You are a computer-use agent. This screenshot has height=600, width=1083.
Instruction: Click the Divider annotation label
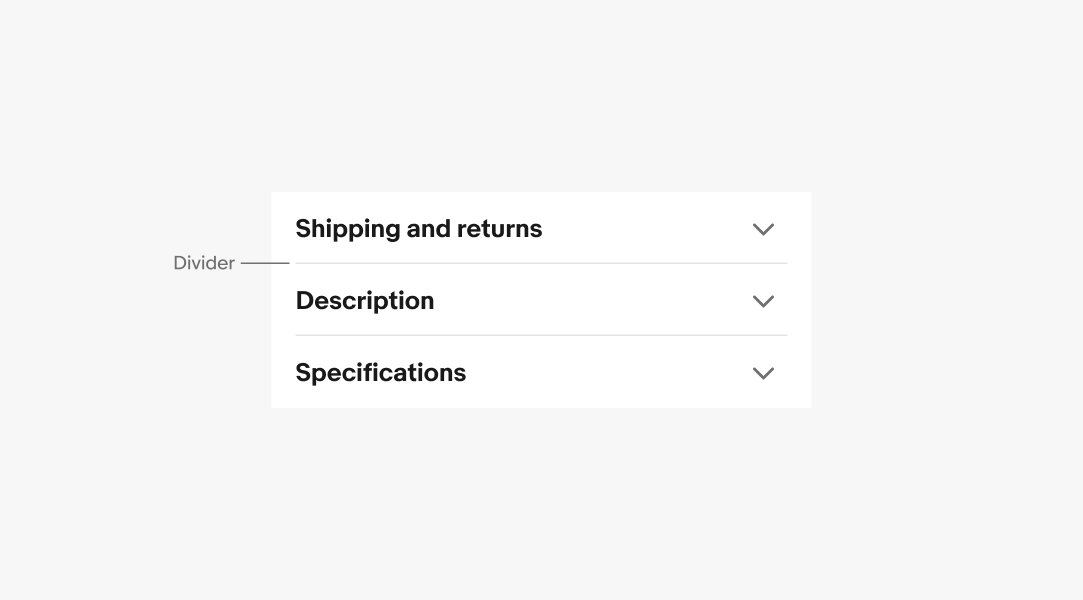pyautogui.click(x=204, y=263)
